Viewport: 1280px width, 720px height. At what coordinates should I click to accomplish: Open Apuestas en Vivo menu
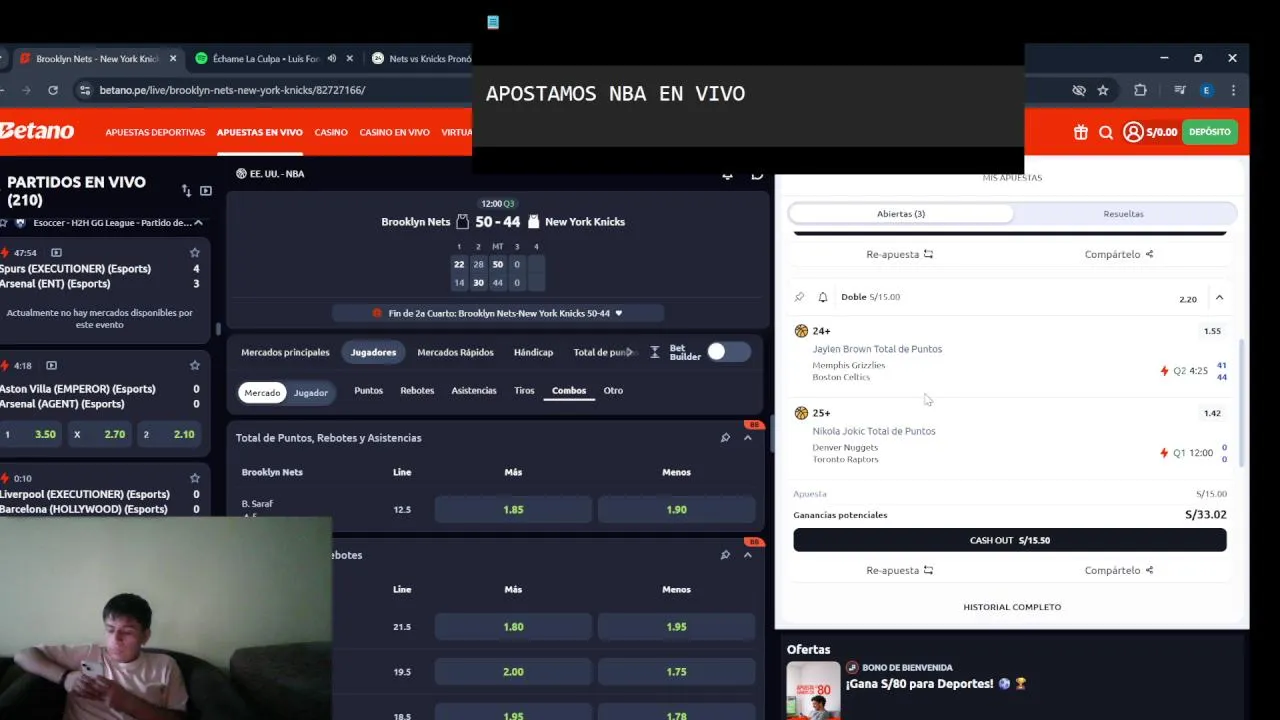click(x=260, y=132)
